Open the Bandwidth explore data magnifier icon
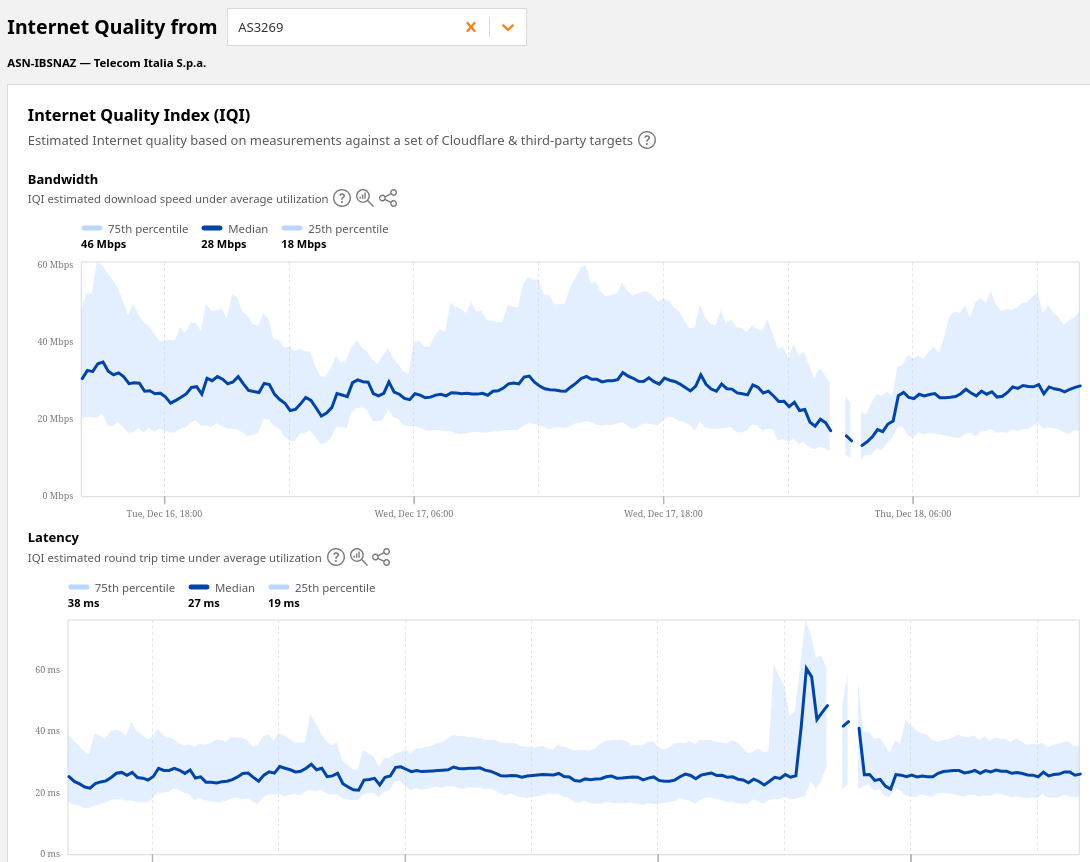 [x=365, y=198]
